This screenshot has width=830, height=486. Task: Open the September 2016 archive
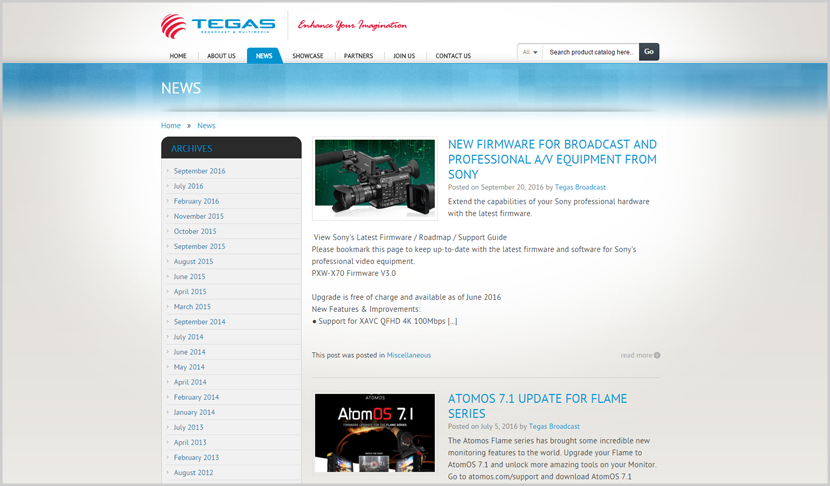199,171
